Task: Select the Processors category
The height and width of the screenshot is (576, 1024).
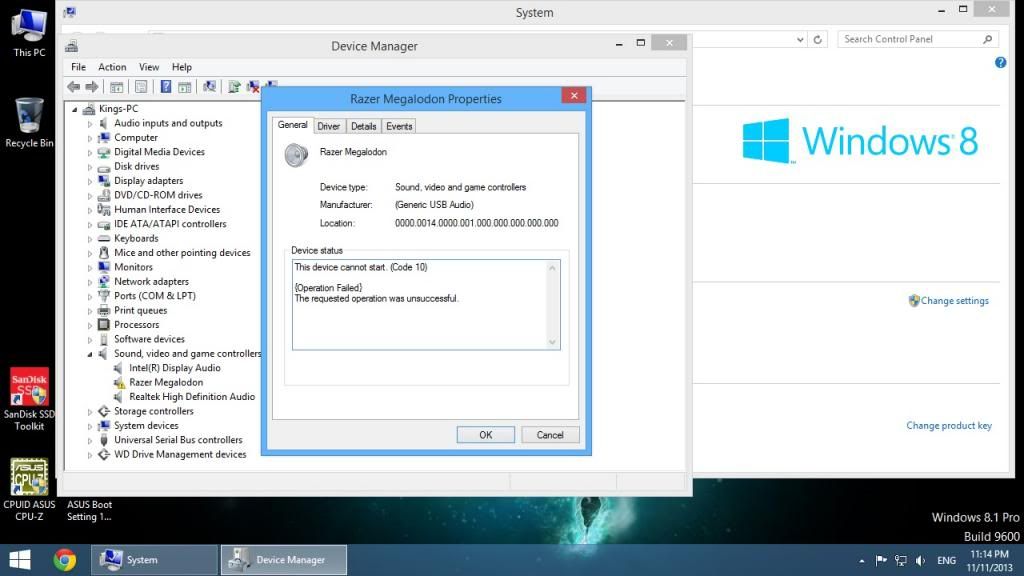Action: coord(136,325)
